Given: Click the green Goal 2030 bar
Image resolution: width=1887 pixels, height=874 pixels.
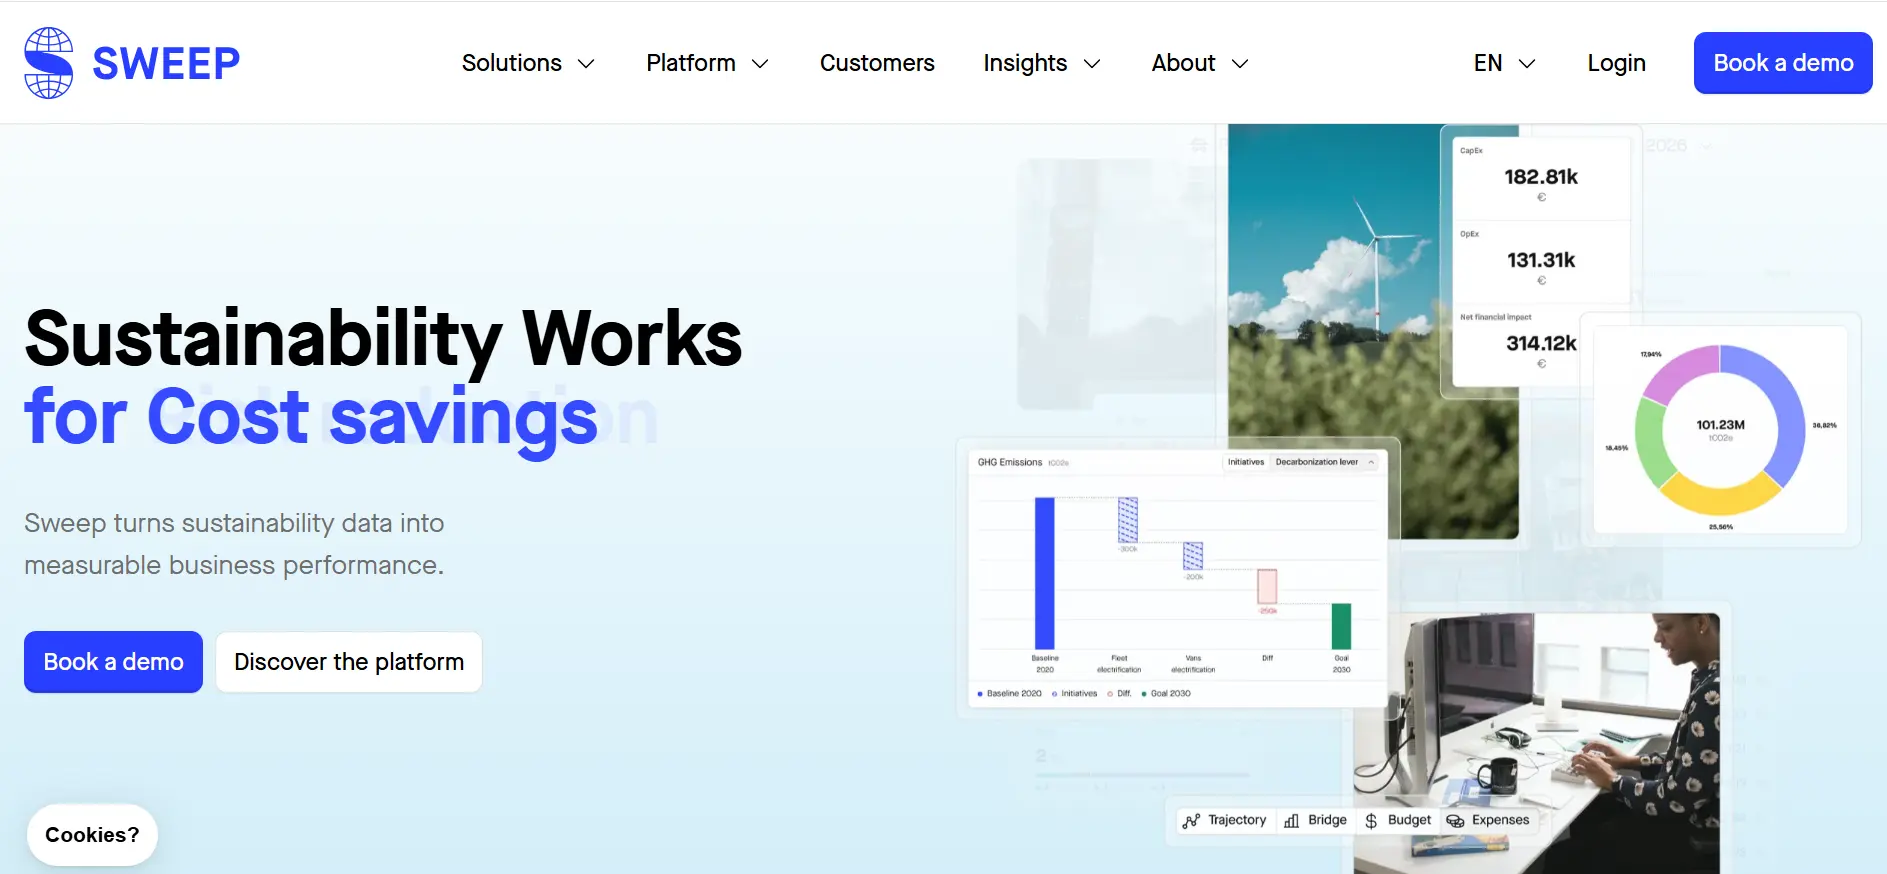Looking at the screenshot, I should [1341, 627].
